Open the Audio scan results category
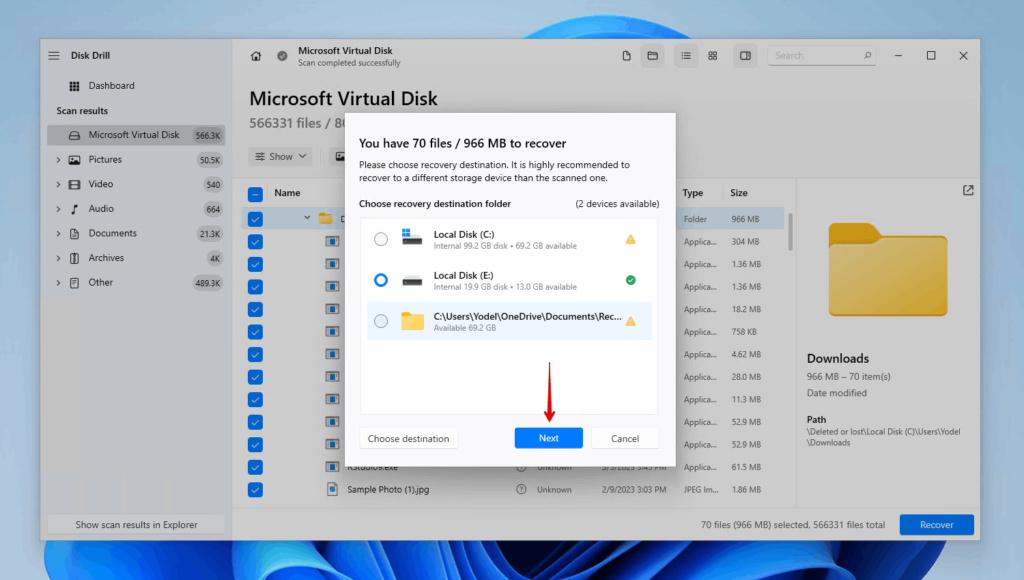The image size is (1024, 580). point(100,208)
